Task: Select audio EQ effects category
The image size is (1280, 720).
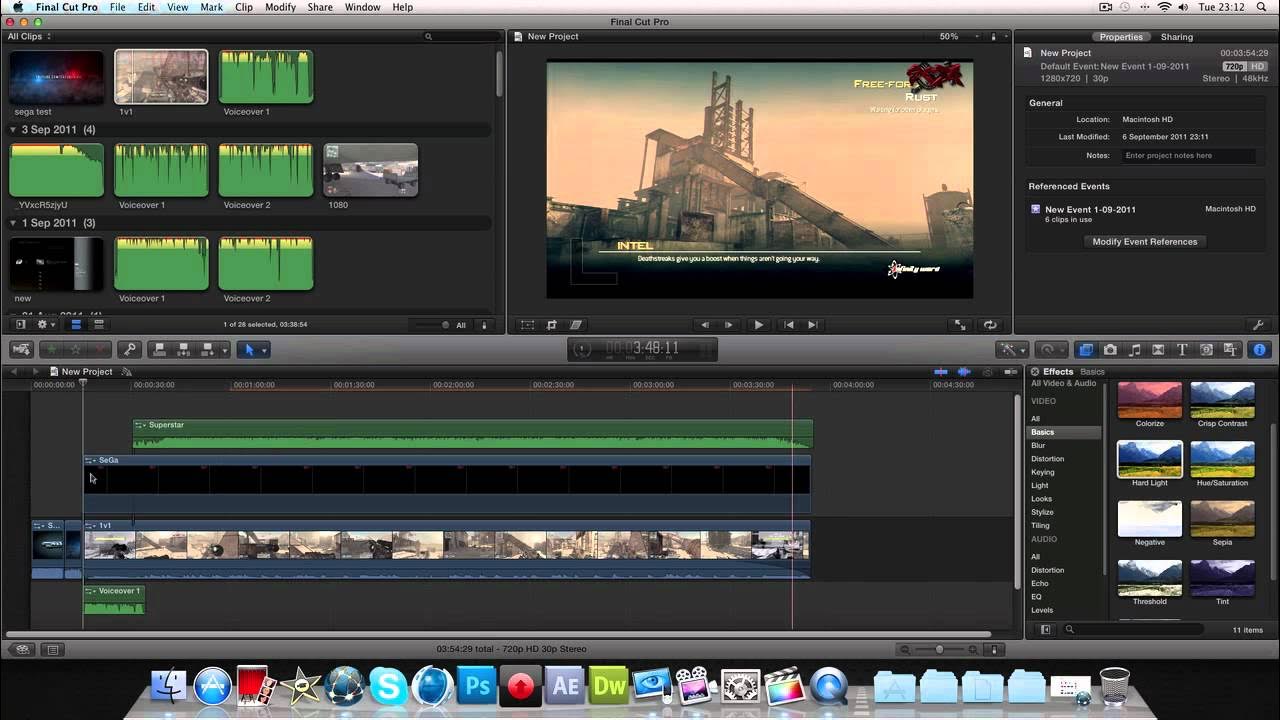Action: (x=1036, y=597)
